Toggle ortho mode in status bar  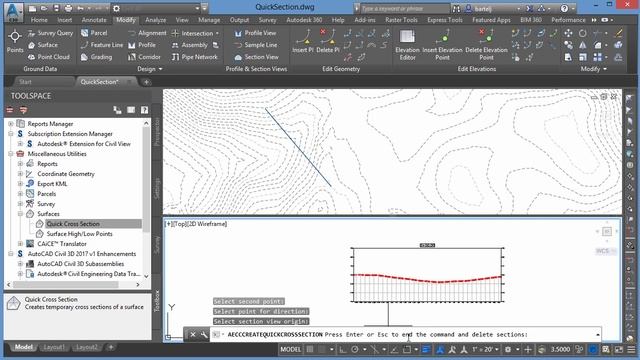[x=342, y=349]
